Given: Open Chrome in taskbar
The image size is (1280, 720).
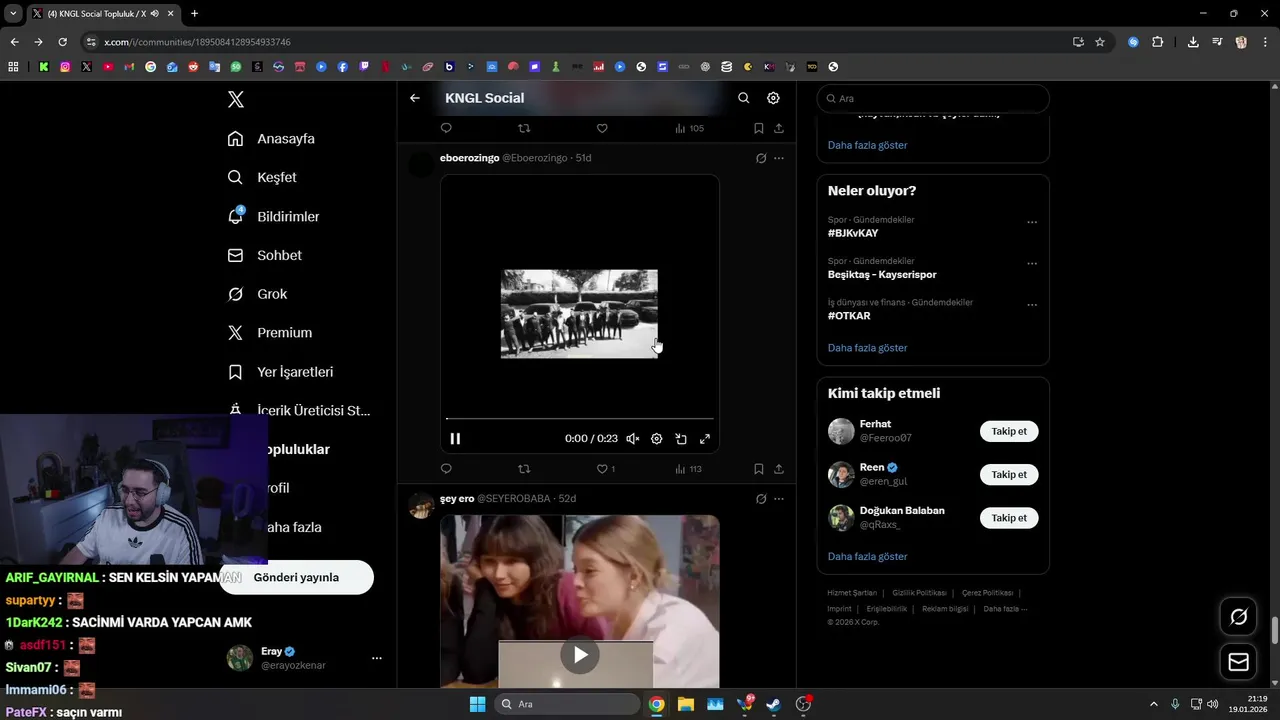Looking at the screenshot, I should tap(656, 704).
